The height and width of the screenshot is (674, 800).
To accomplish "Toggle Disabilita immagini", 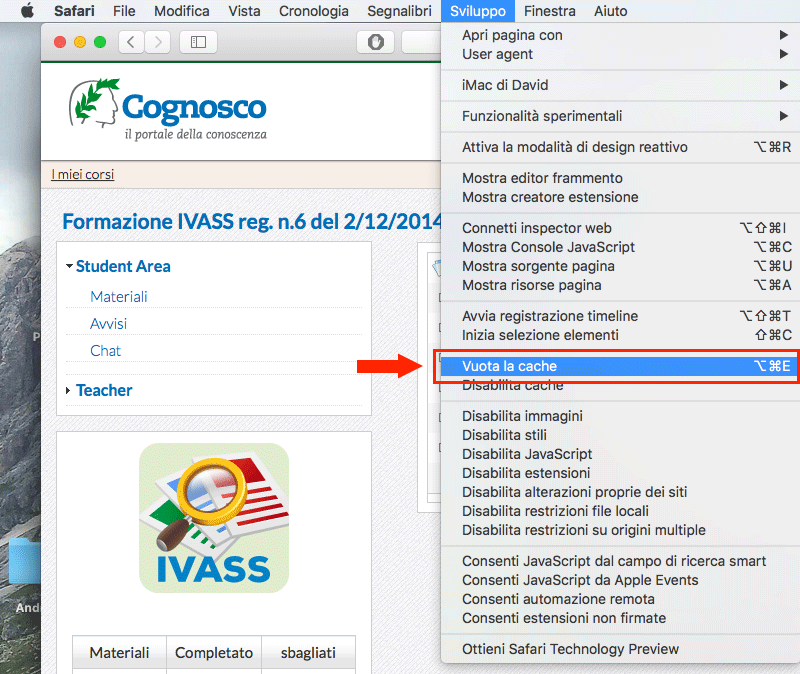I will click(x=620, y=416).
